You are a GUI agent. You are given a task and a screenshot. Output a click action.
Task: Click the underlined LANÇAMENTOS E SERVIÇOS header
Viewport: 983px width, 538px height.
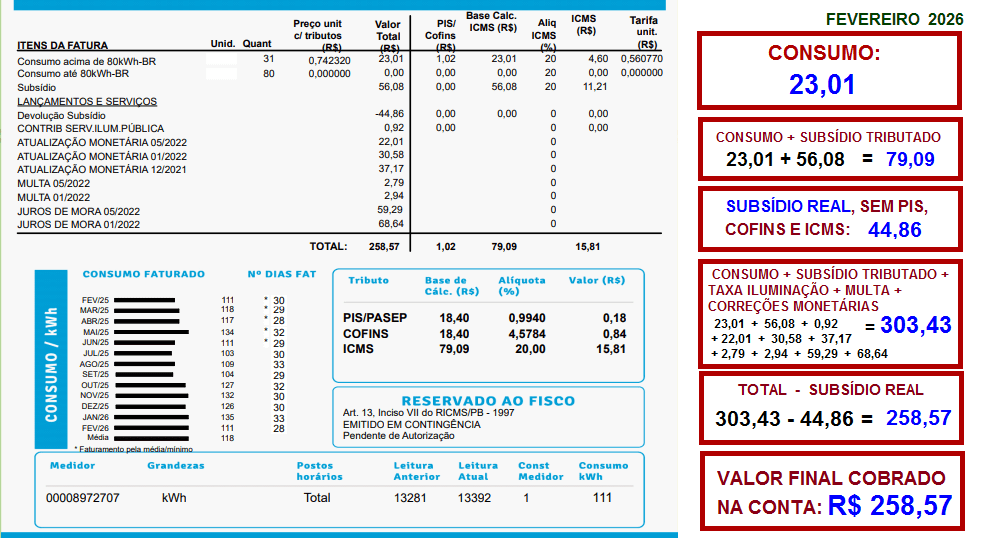pyautogui.click(x=87, y=101)
